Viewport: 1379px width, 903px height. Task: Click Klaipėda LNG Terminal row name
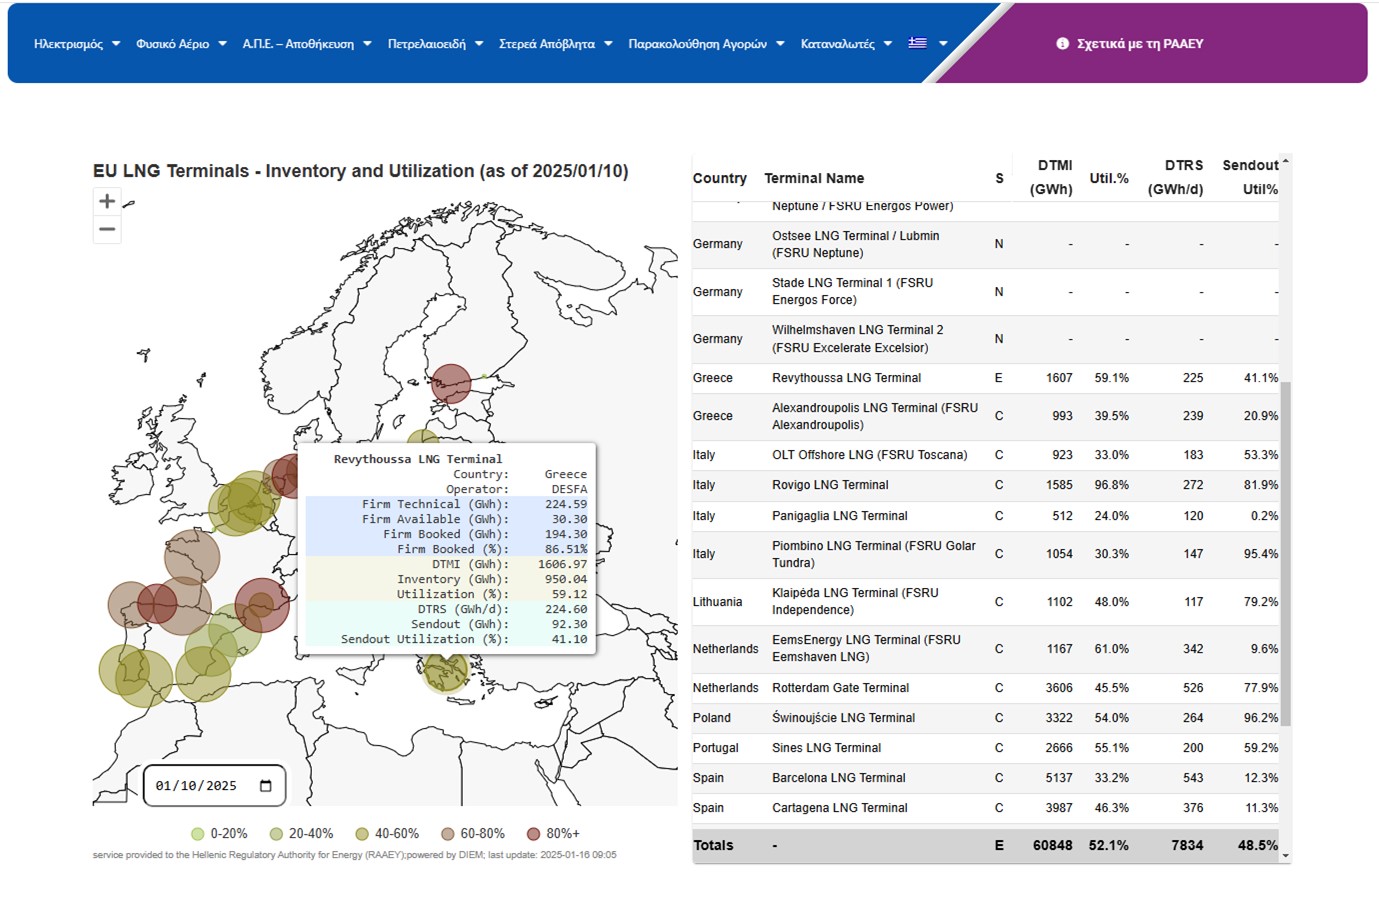855,601
